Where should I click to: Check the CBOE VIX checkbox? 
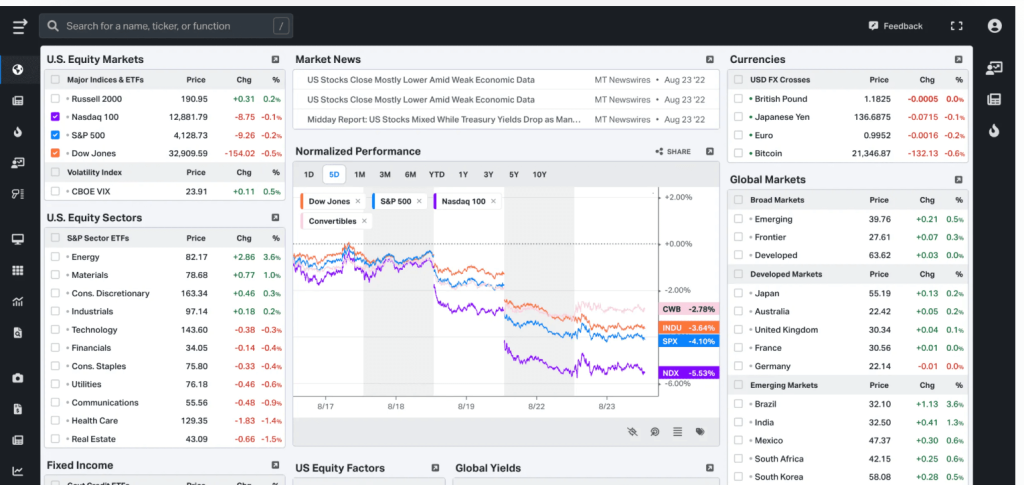[55, 191]
